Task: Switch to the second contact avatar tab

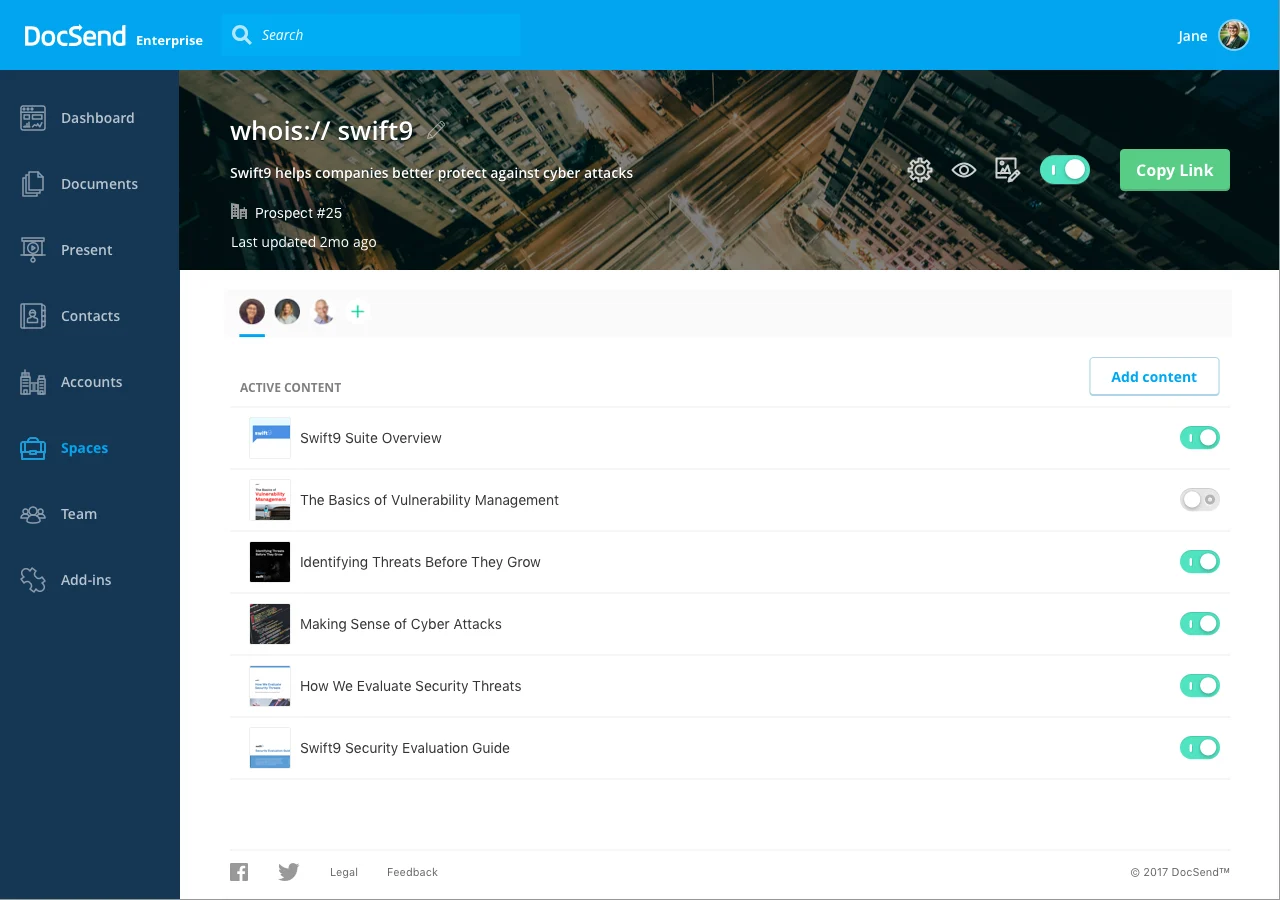Action: pyautogui.click(x=287, y=311)
